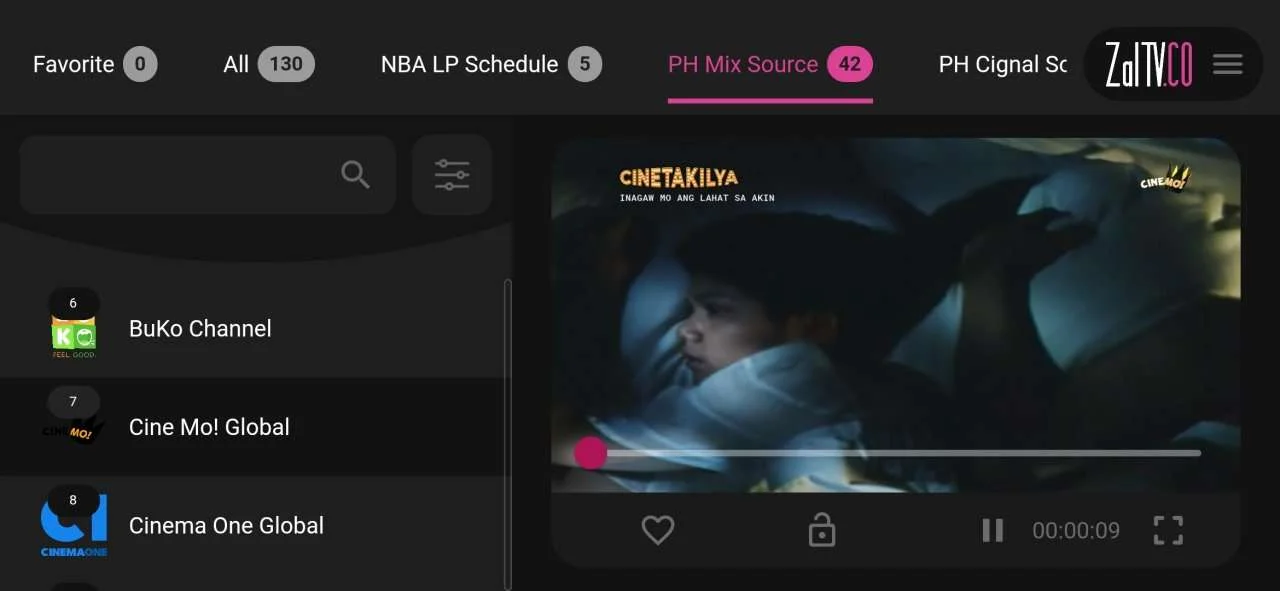Viewport: 1280px width, 591px height.
Task: Pause the video playback
Action: click(x=992, y=530)
